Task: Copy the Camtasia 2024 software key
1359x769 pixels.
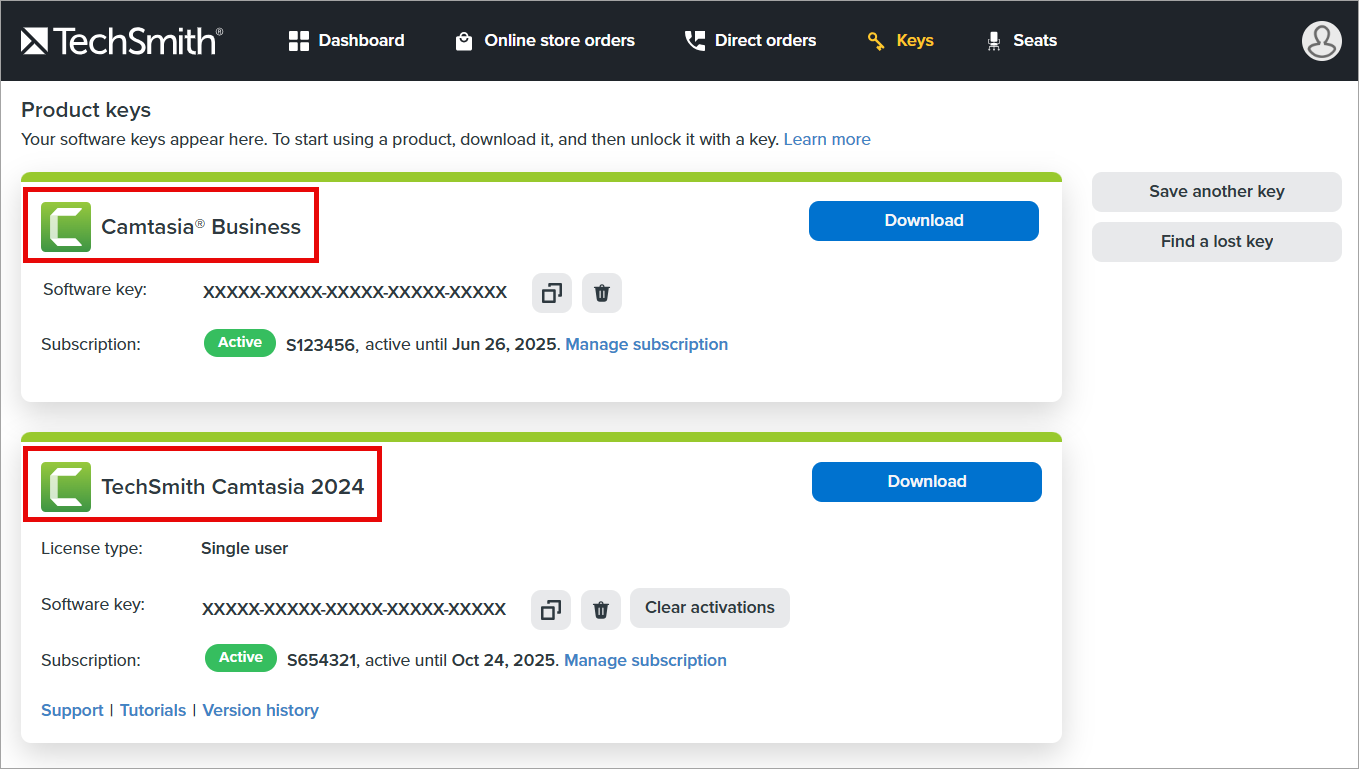Action: (551, 609)
